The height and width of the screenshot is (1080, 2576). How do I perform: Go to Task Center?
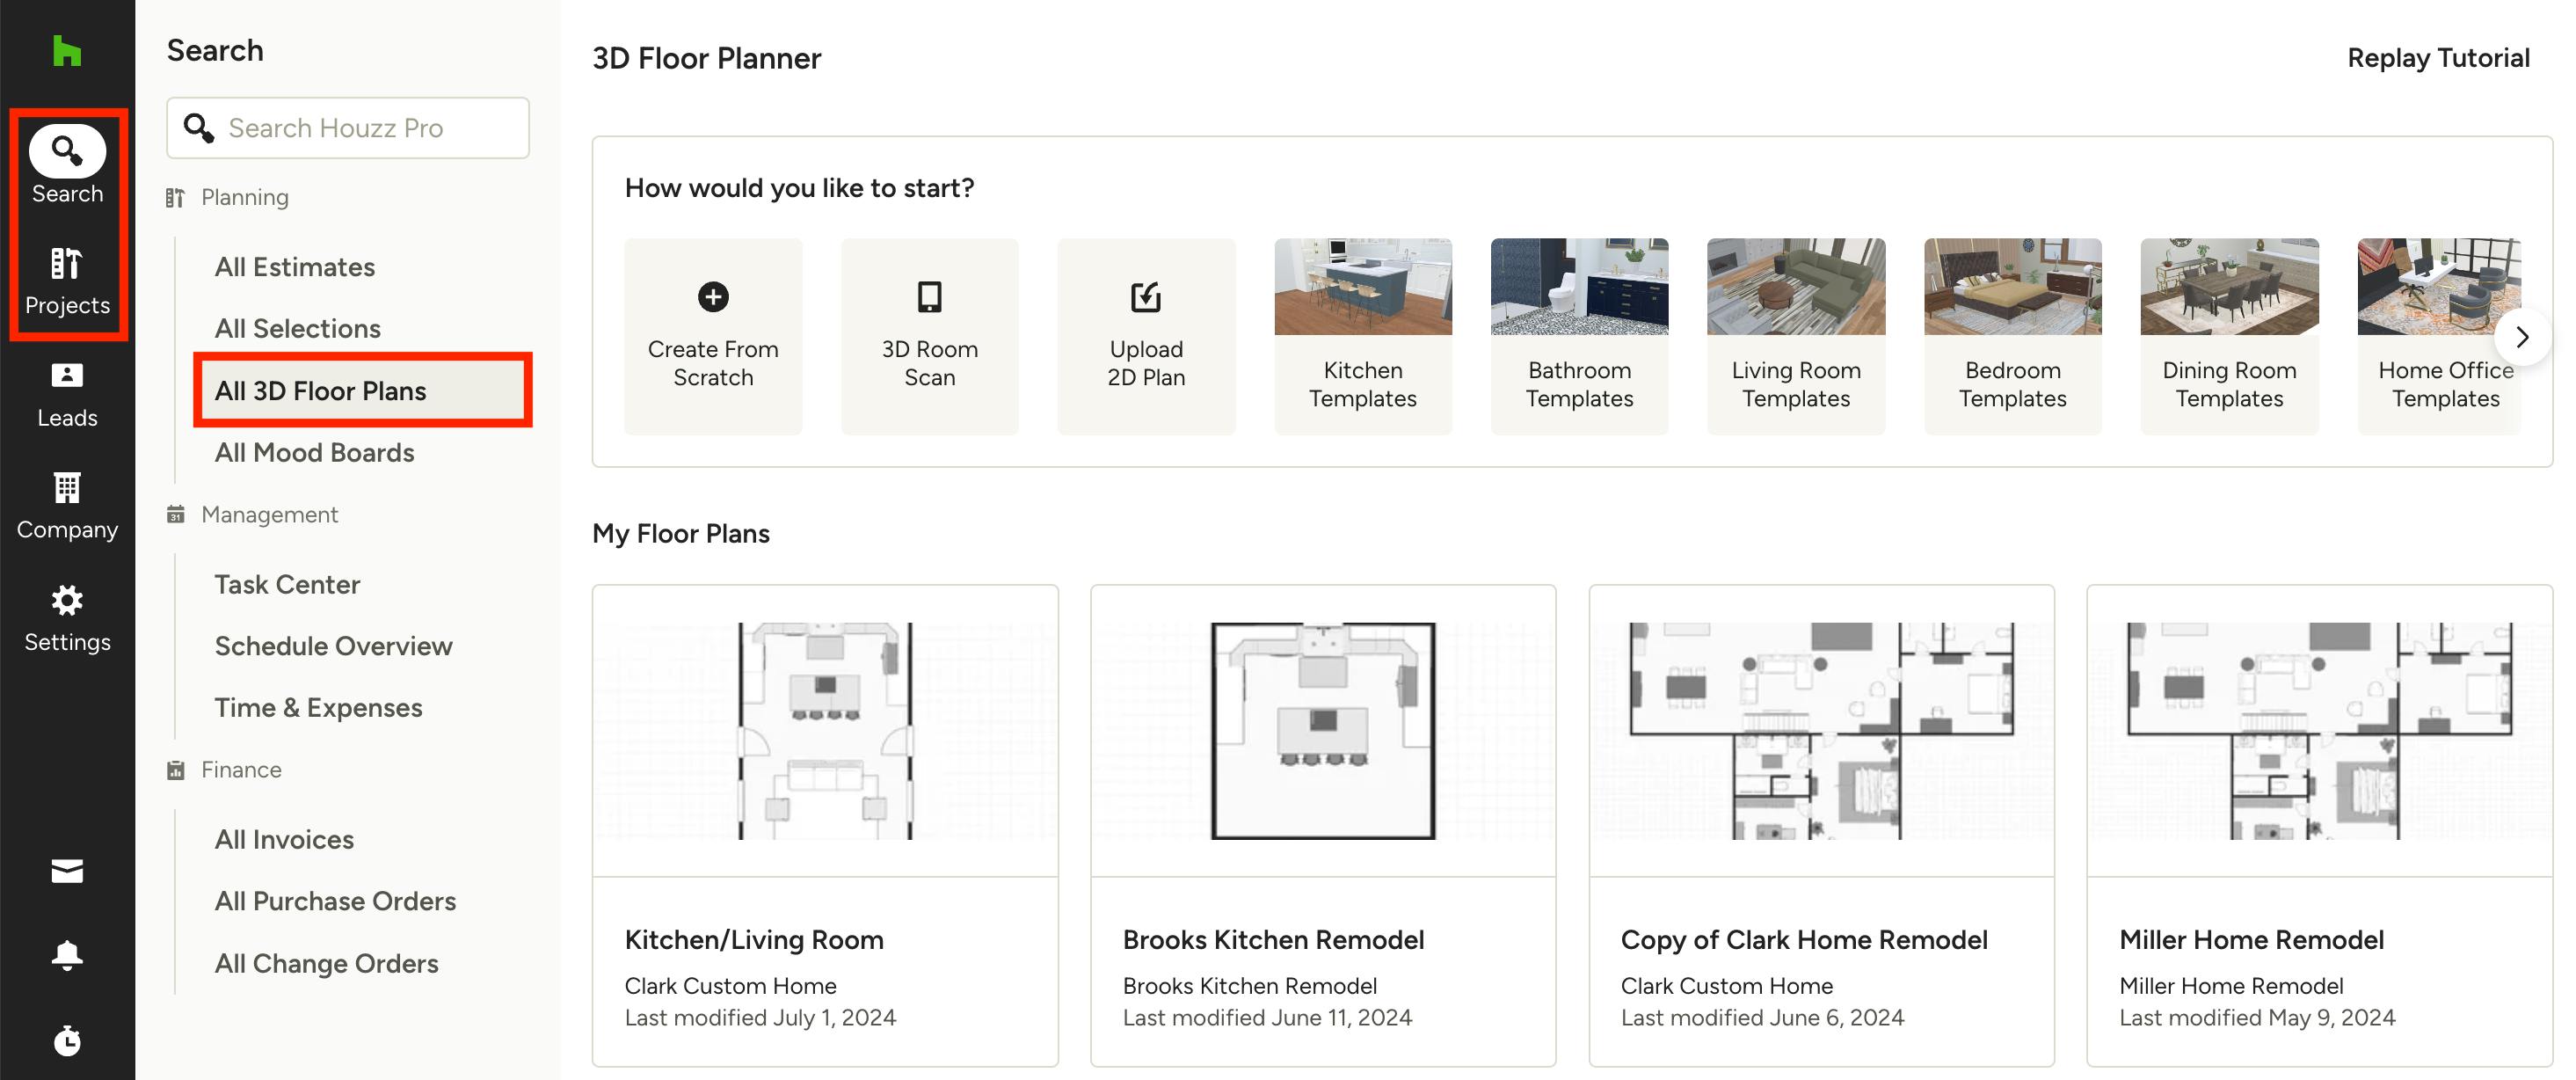click(x=288, y=585)
